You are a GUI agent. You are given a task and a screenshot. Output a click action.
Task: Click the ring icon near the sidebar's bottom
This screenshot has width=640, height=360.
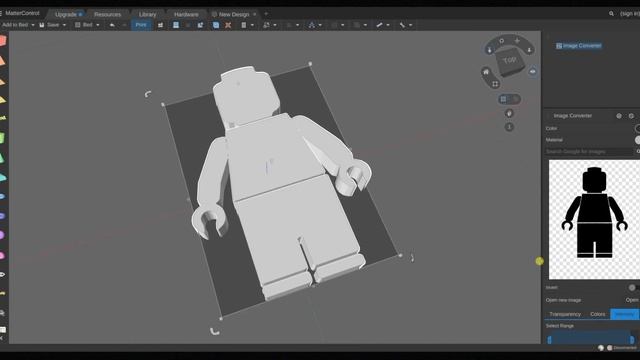[x=2, y=275]
